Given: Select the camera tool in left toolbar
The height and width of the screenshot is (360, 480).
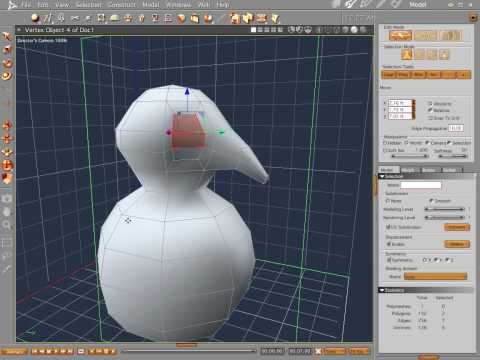Looking at the screenshot, I should click(x=7, y=199).
